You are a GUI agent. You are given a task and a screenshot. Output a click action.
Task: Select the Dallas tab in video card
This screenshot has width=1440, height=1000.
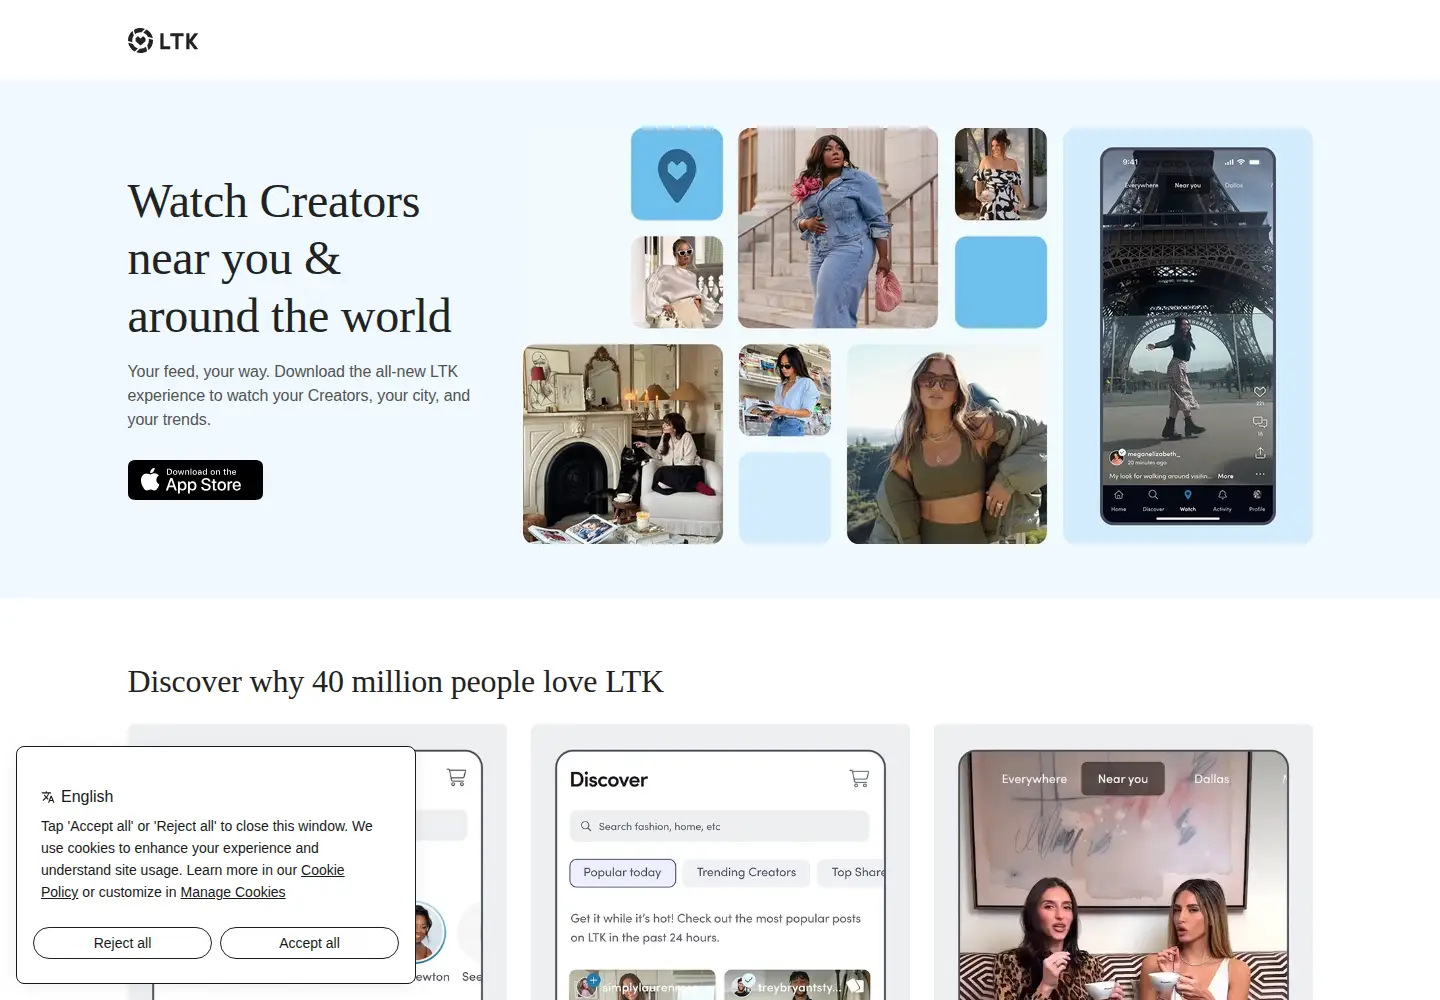click(x=1212, y=779)
